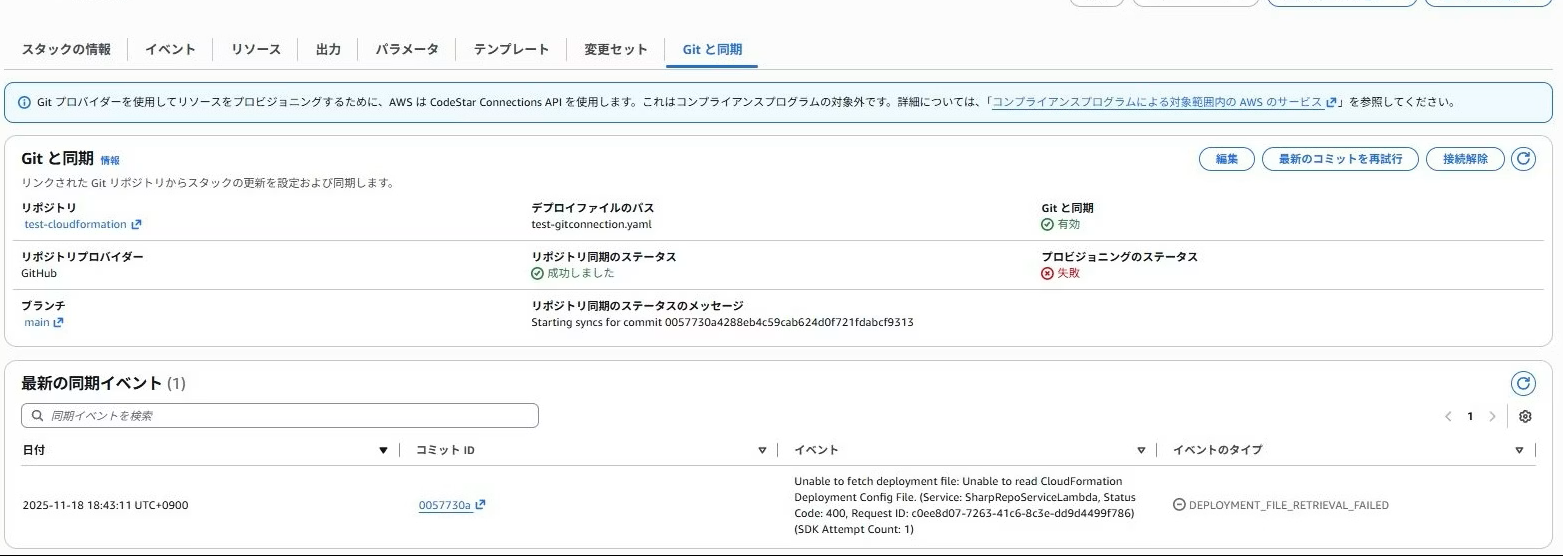Click 最新のコミットを再試行 button
Viewport: 1563px width, 556px height.
click(1340, 159)
